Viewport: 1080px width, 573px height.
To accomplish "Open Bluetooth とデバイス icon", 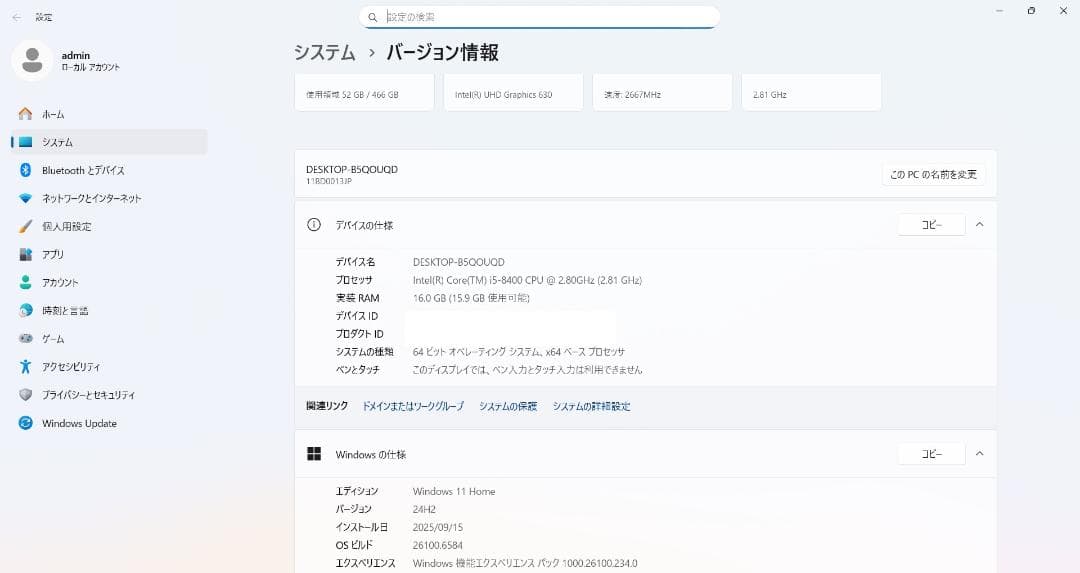I will (25, 170).
